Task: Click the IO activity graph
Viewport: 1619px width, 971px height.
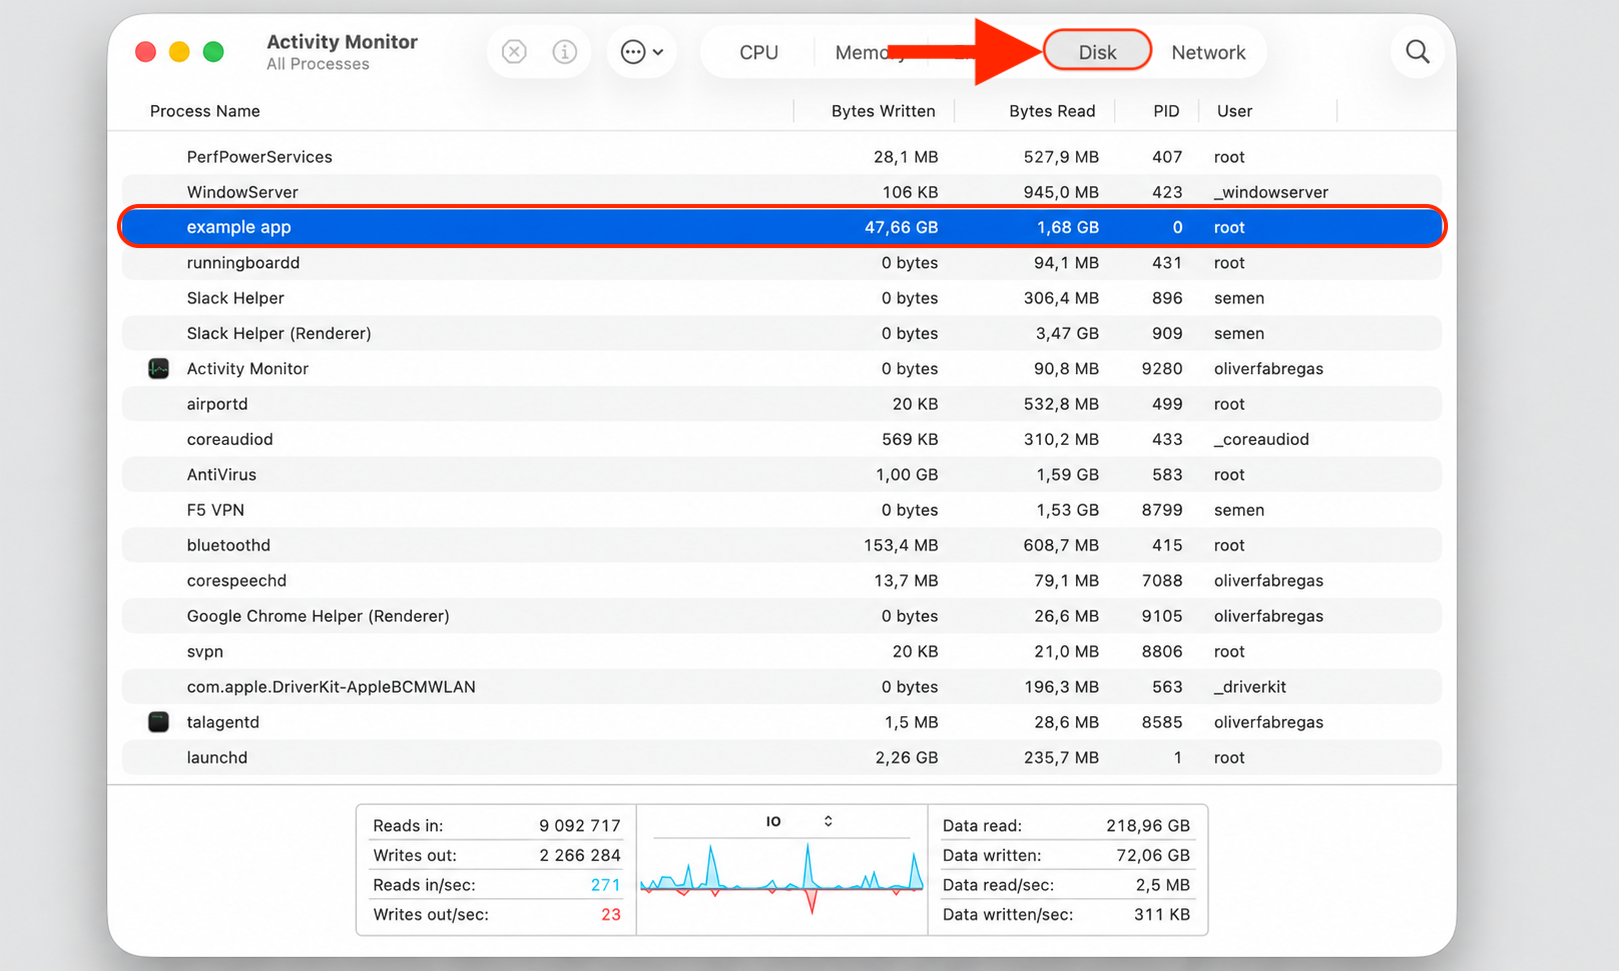Action: [782, 878]
